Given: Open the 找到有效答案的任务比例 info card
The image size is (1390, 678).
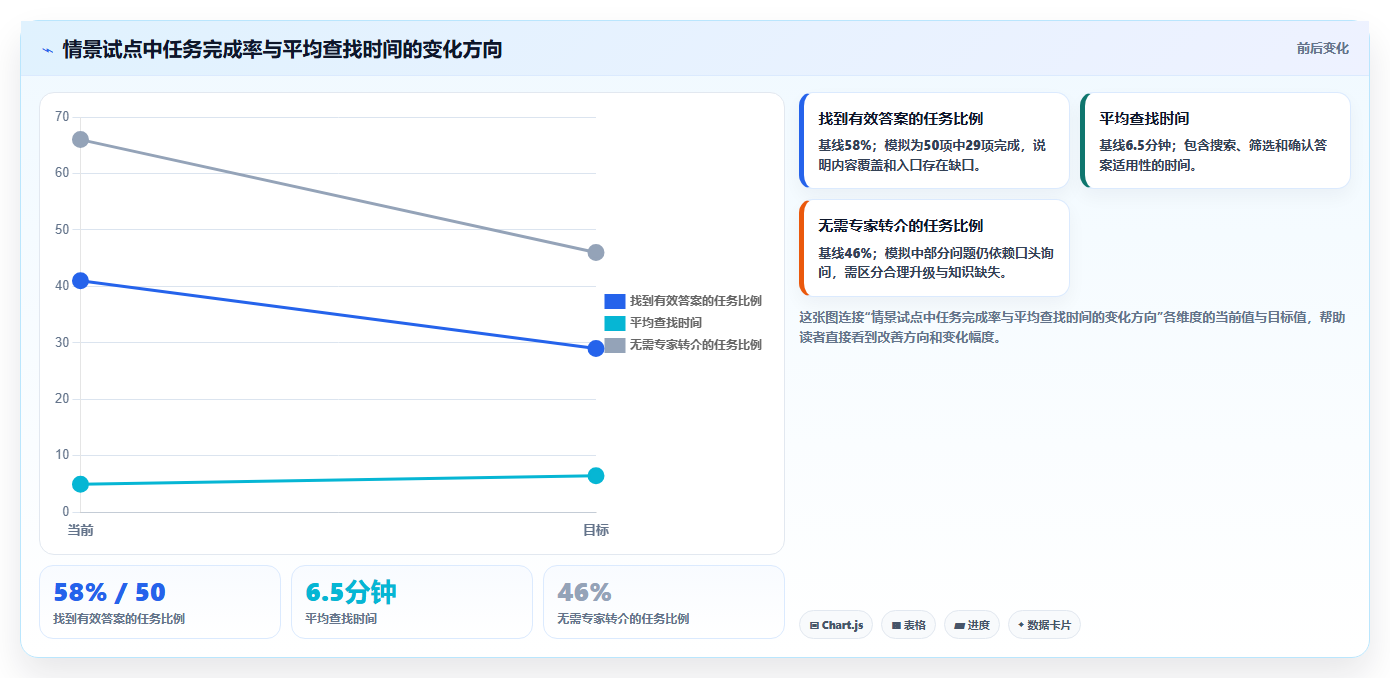Looking at the screenshot, I should (934, 140).
